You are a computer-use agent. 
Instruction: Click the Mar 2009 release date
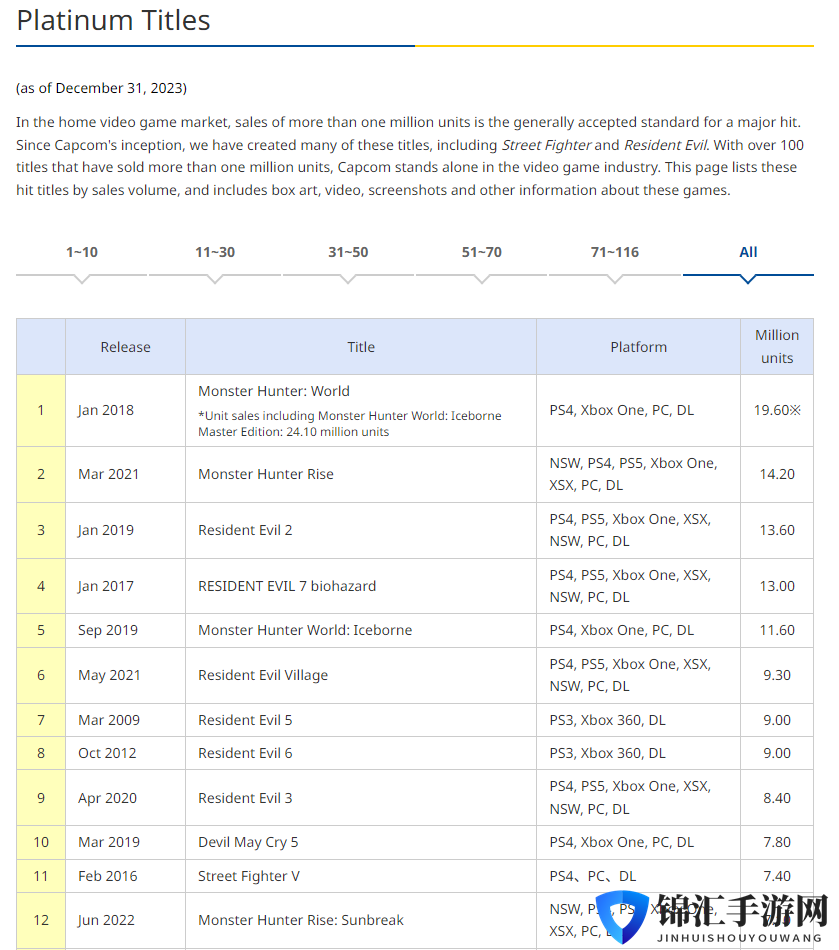(109, 720)
